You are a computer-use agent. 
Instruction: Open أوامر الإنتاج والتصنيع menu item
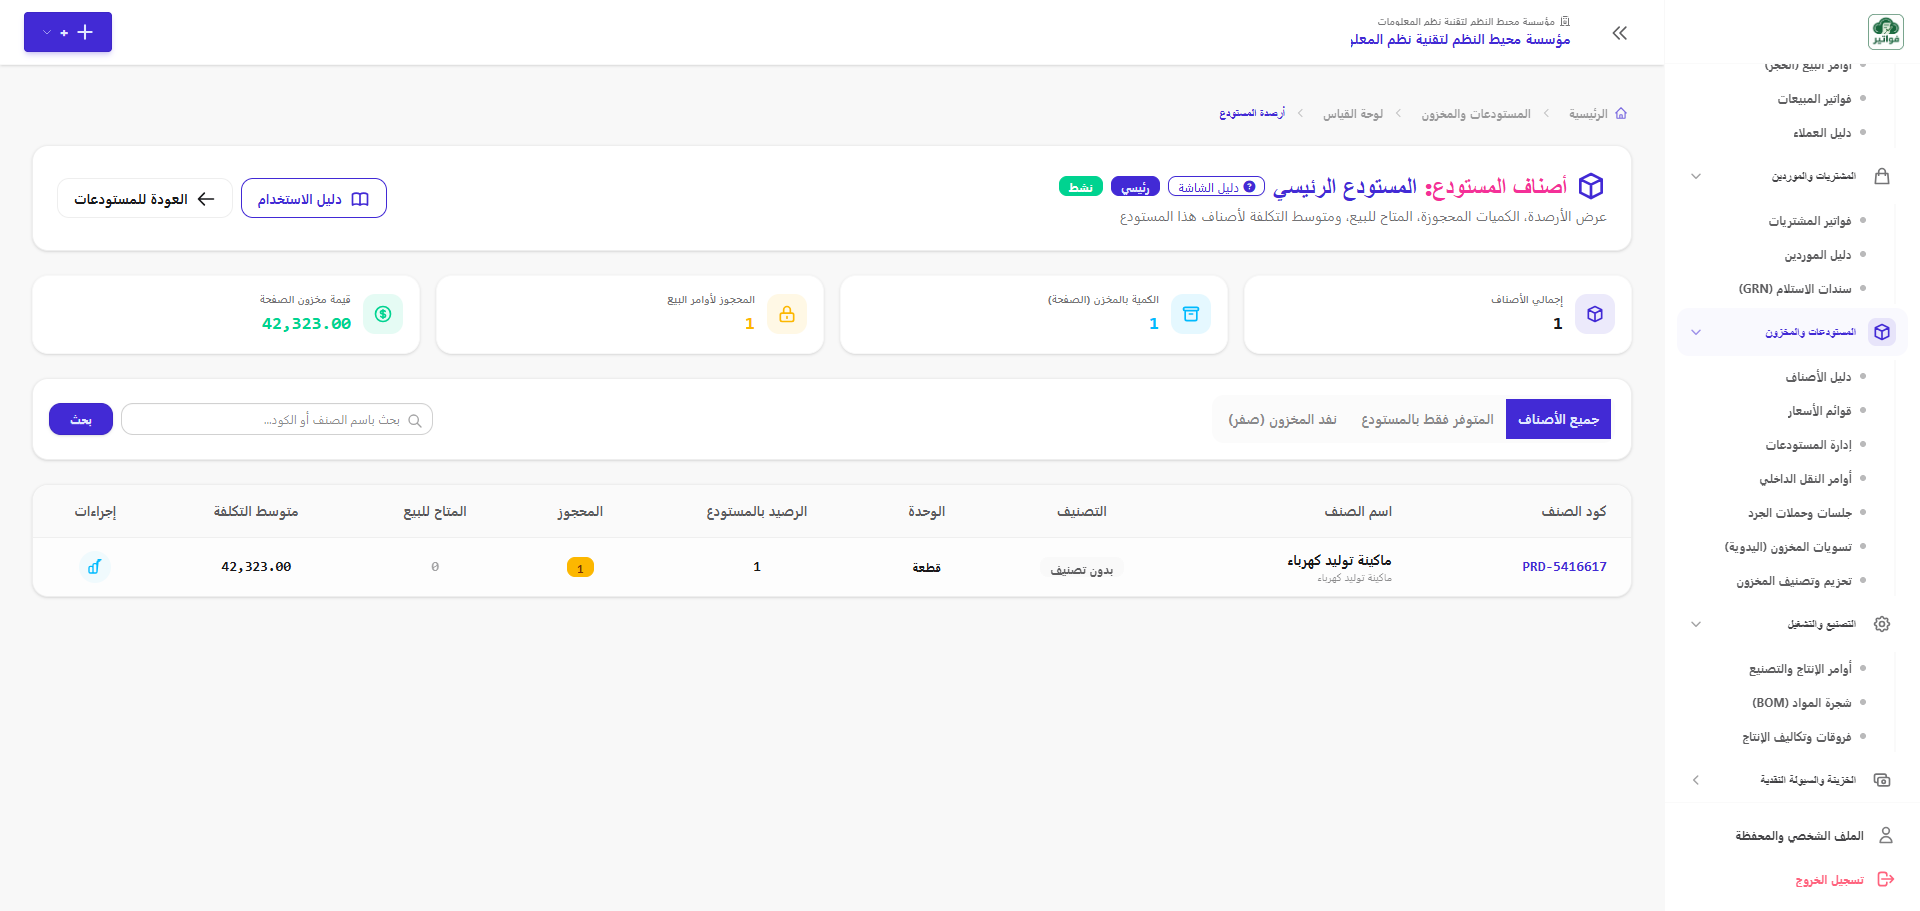1800,669
